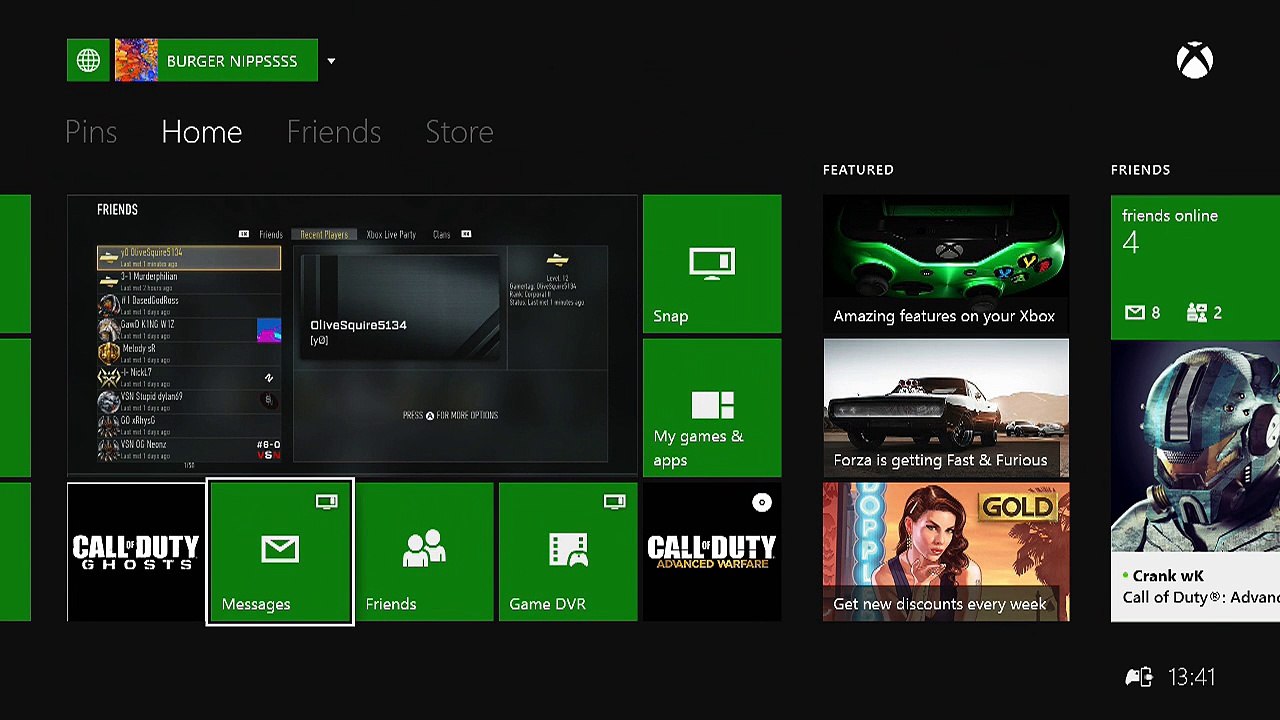Launch Call of Duty Advanced Warfare tile
This screenshot has height=720, width=1280.
point(712,552)
